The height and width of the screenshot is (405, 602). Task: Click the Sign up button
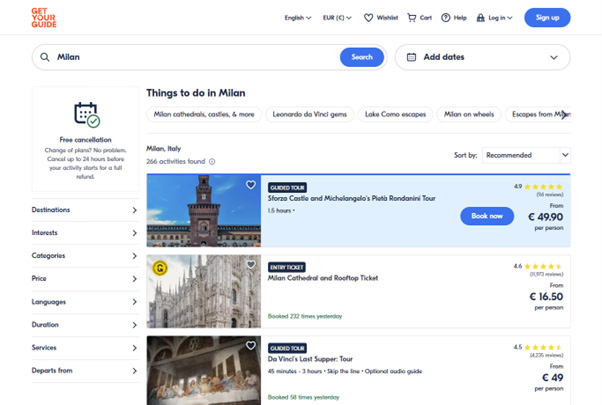pyautogui.click(x=547, y=18)
